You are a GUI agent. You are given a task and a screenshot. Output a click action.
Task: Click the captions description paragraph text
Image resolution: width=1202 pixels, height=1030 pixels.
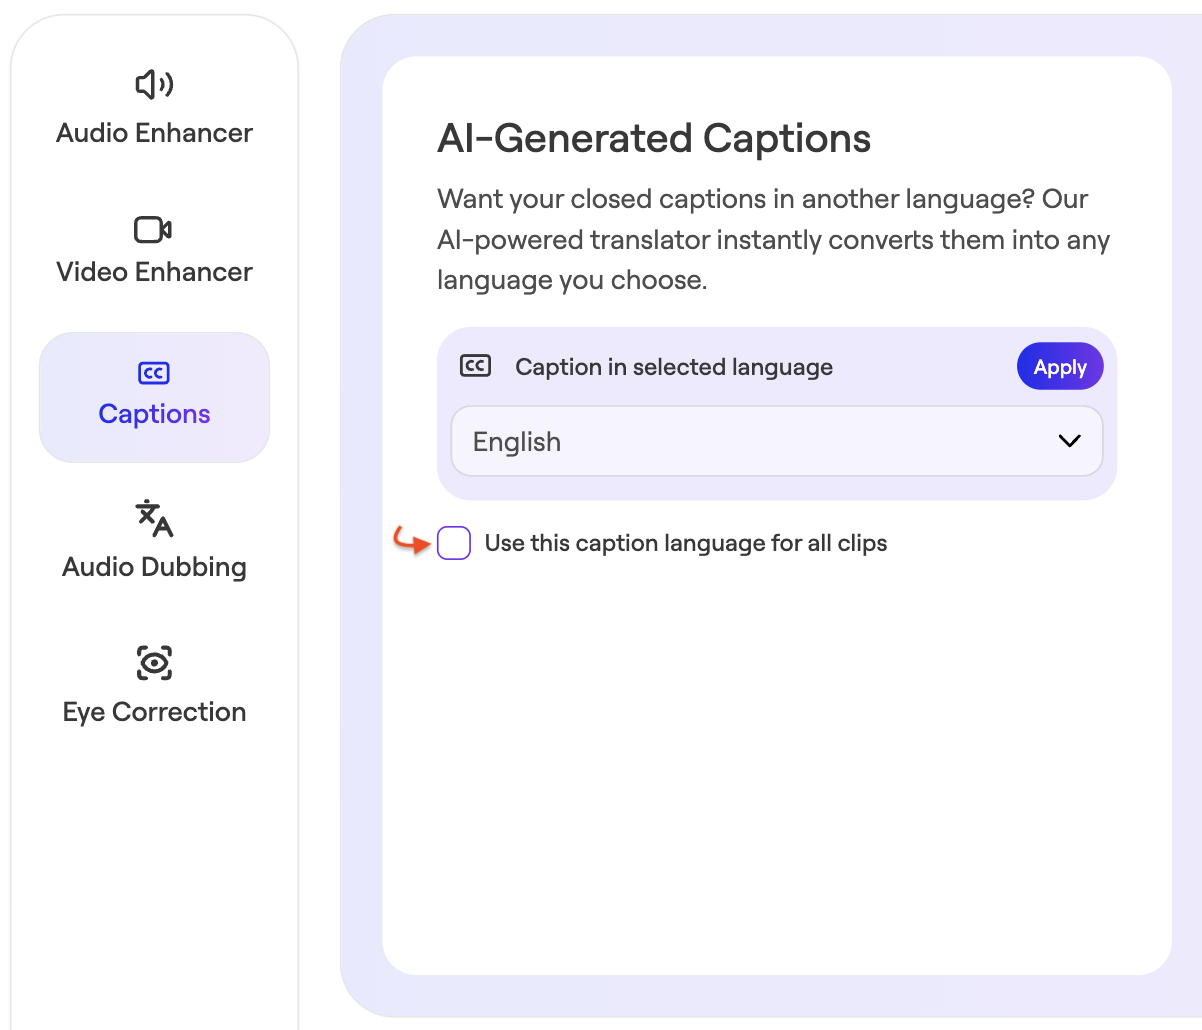[x=774, y=240]
